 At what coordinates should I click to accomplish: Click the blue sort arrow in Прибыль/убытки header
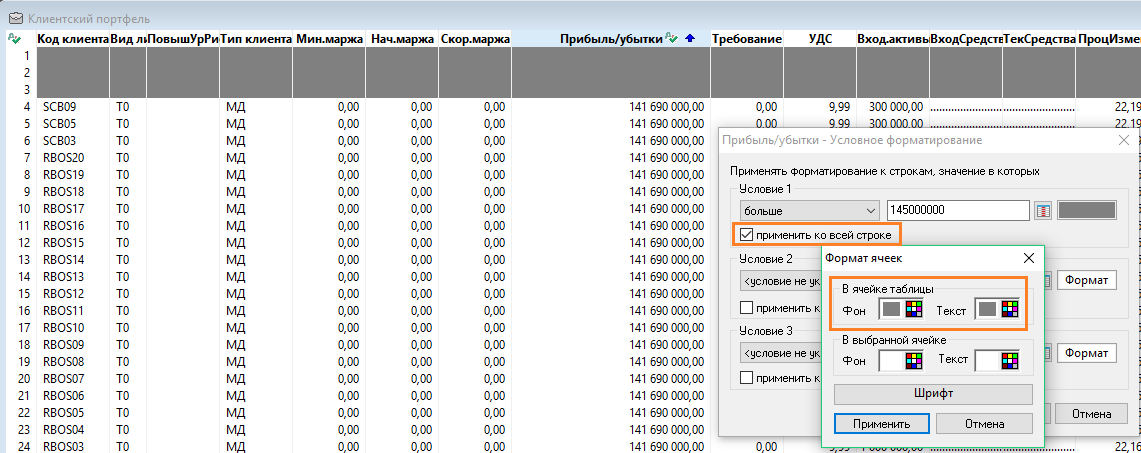coord(690,39)
